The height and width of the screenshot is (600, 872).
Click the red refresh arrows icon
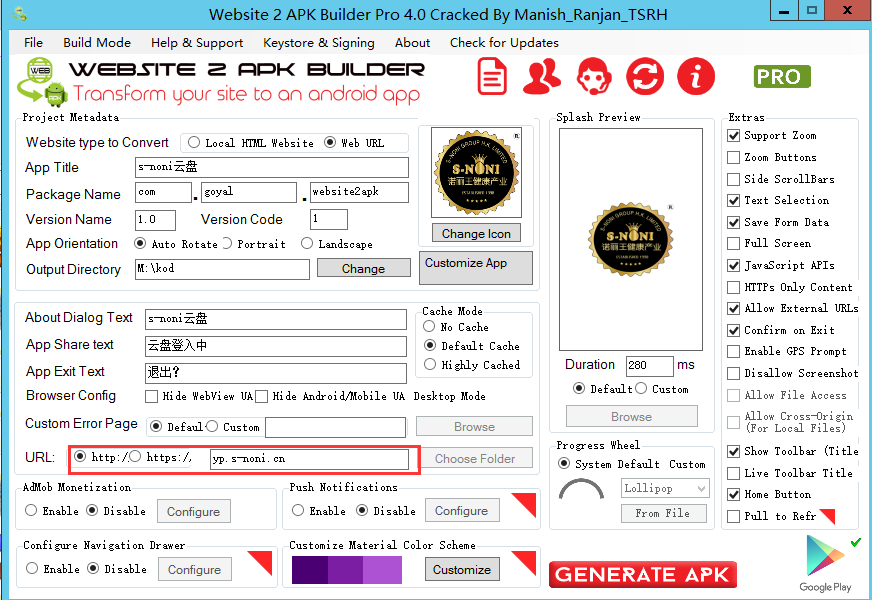[645, 76]
